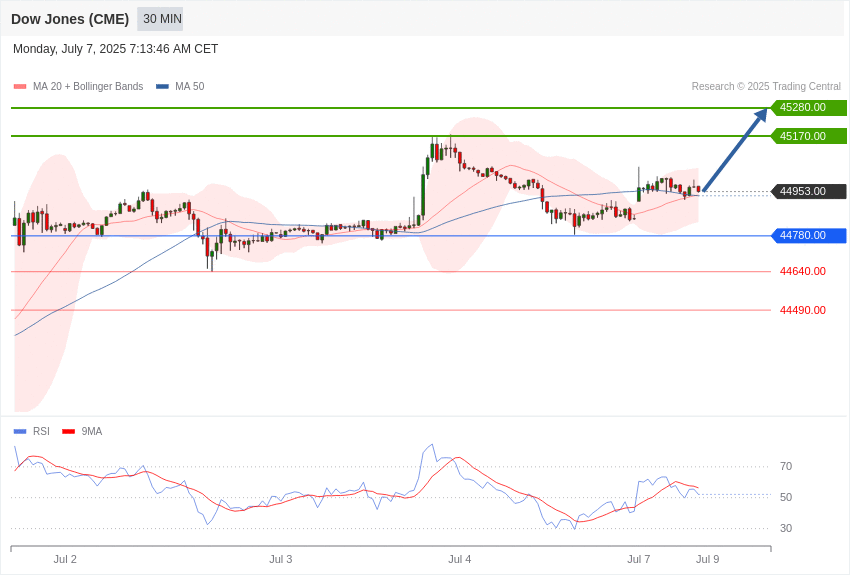This screenshot has width=850, height=576.
Task: Click the 30 MIN timeframe badge
Action: 160,19
